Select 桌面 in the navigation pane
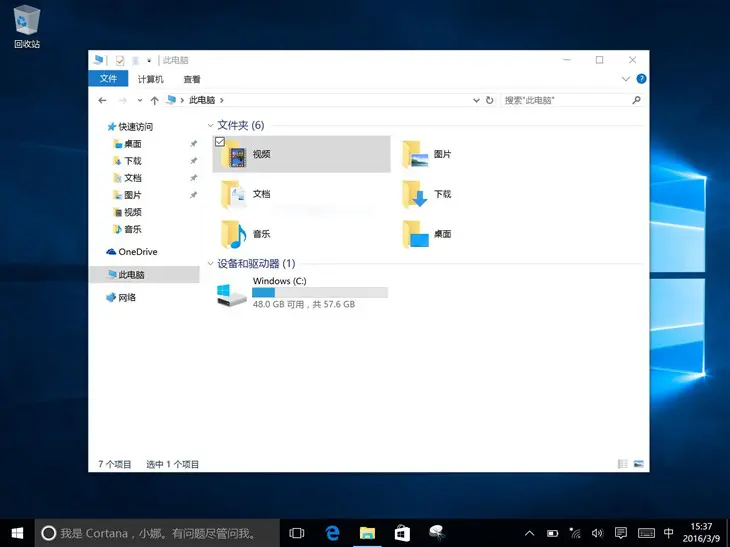The width and height of the screenshot is (730, 547). point(128,144)
